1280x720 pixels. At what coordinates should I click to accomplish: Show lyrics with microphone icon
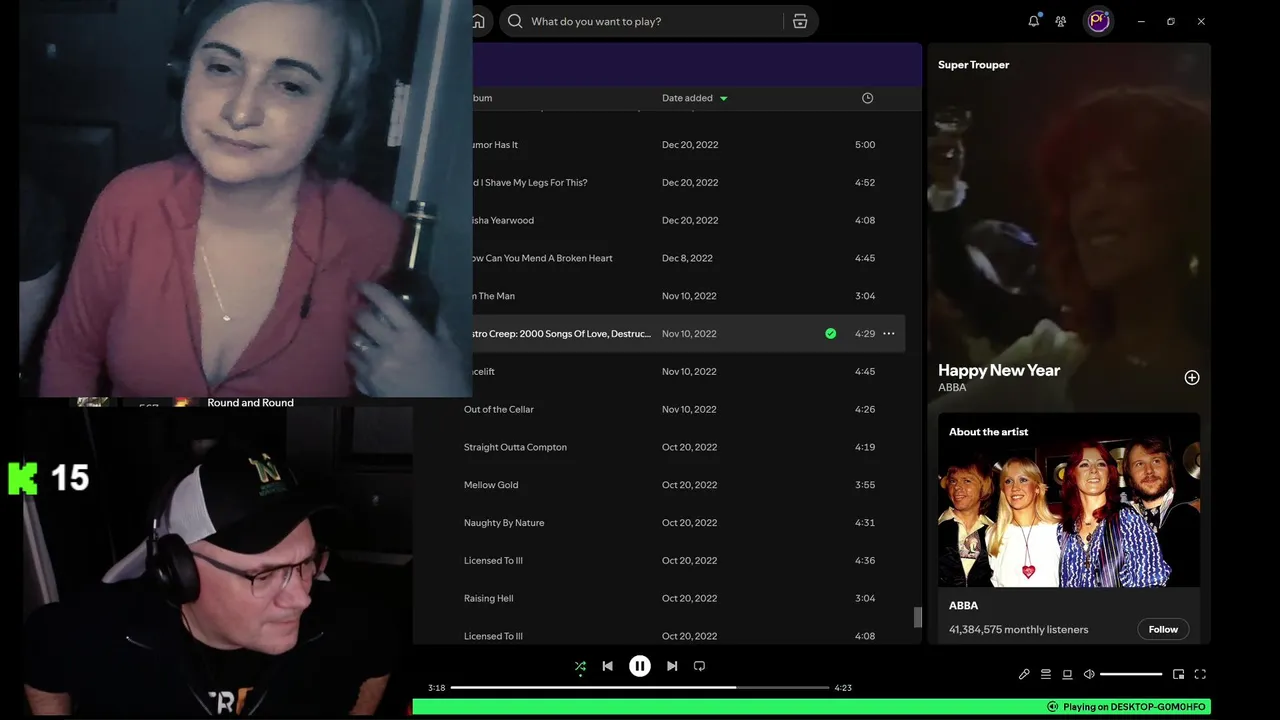1024,674
